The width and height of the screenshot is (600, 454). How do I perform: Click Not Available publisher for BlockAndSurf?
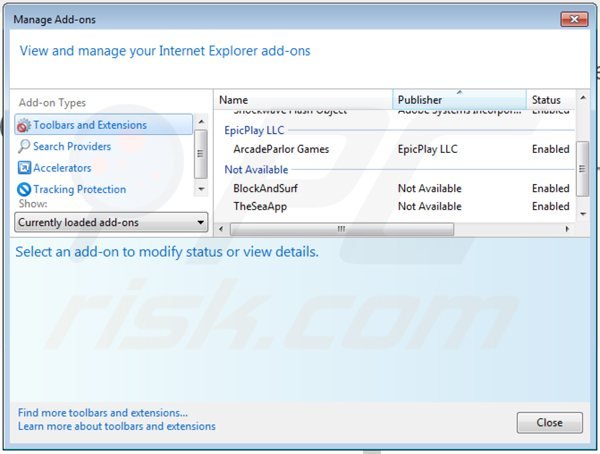430,188
